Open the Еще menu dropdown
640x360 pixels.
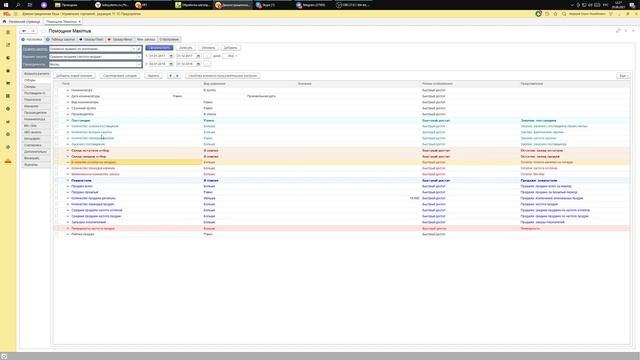click(x=623, y=76)
